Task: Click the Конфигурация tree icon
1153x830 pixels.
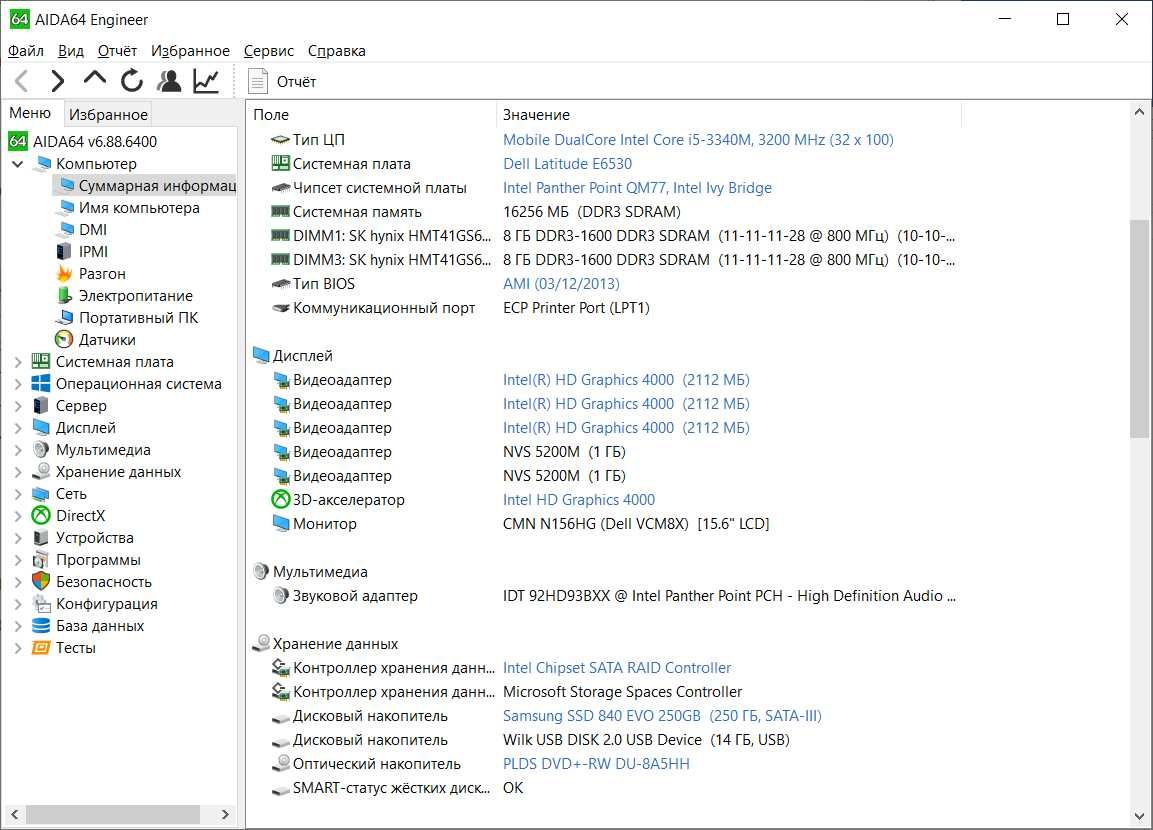Action: point(40,604)
